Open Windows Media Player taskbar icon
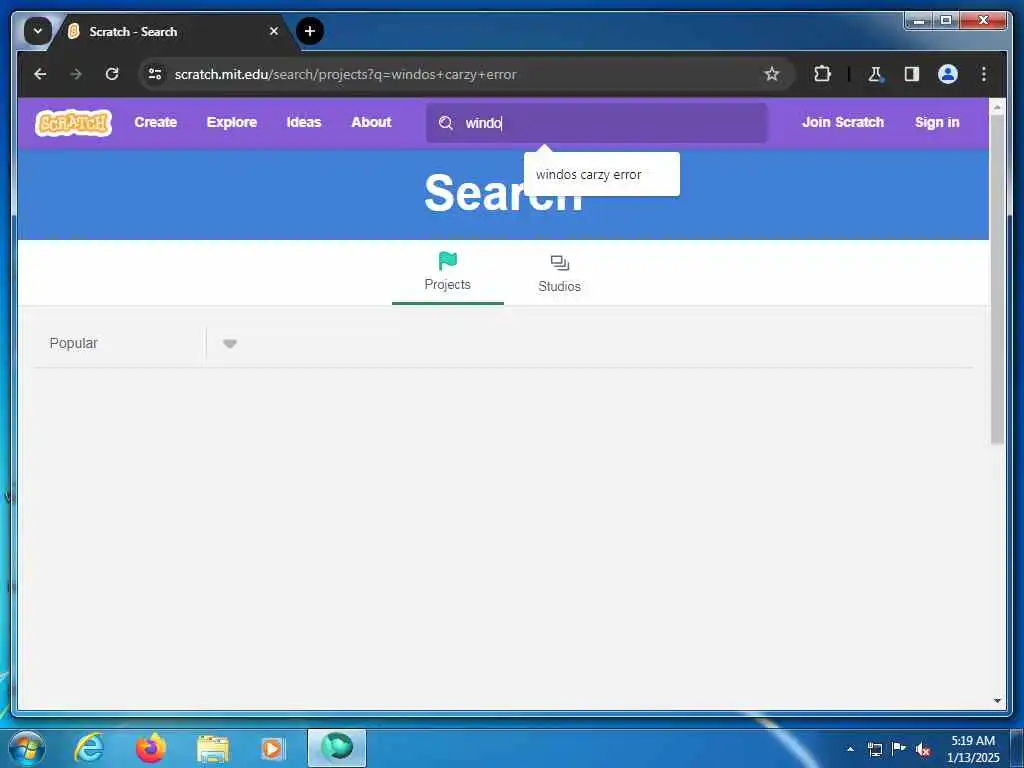The image size is (1024, 768). [x=272, y=749]
